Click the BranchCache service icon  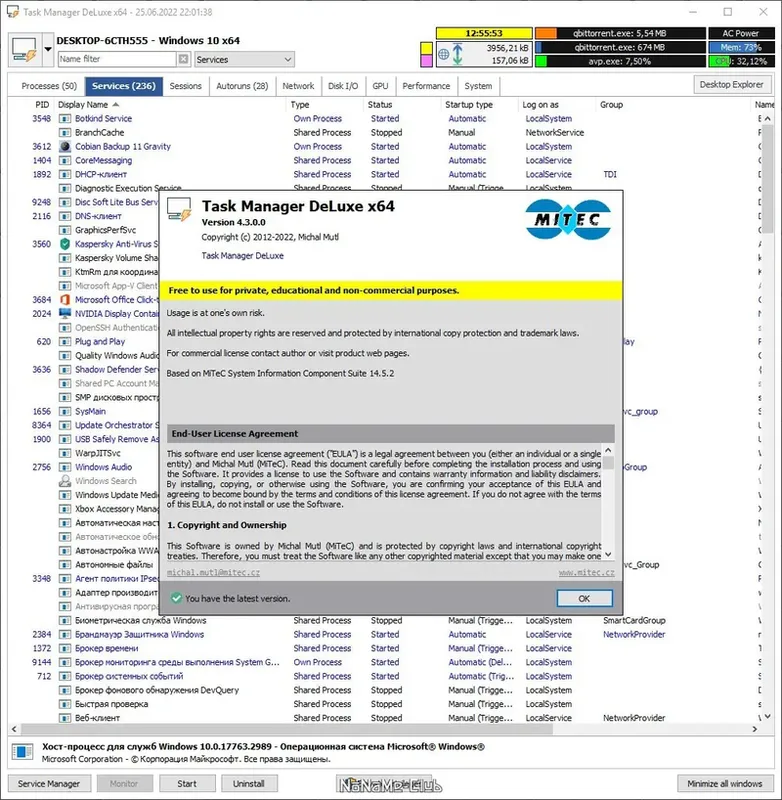tap(65, 133)
